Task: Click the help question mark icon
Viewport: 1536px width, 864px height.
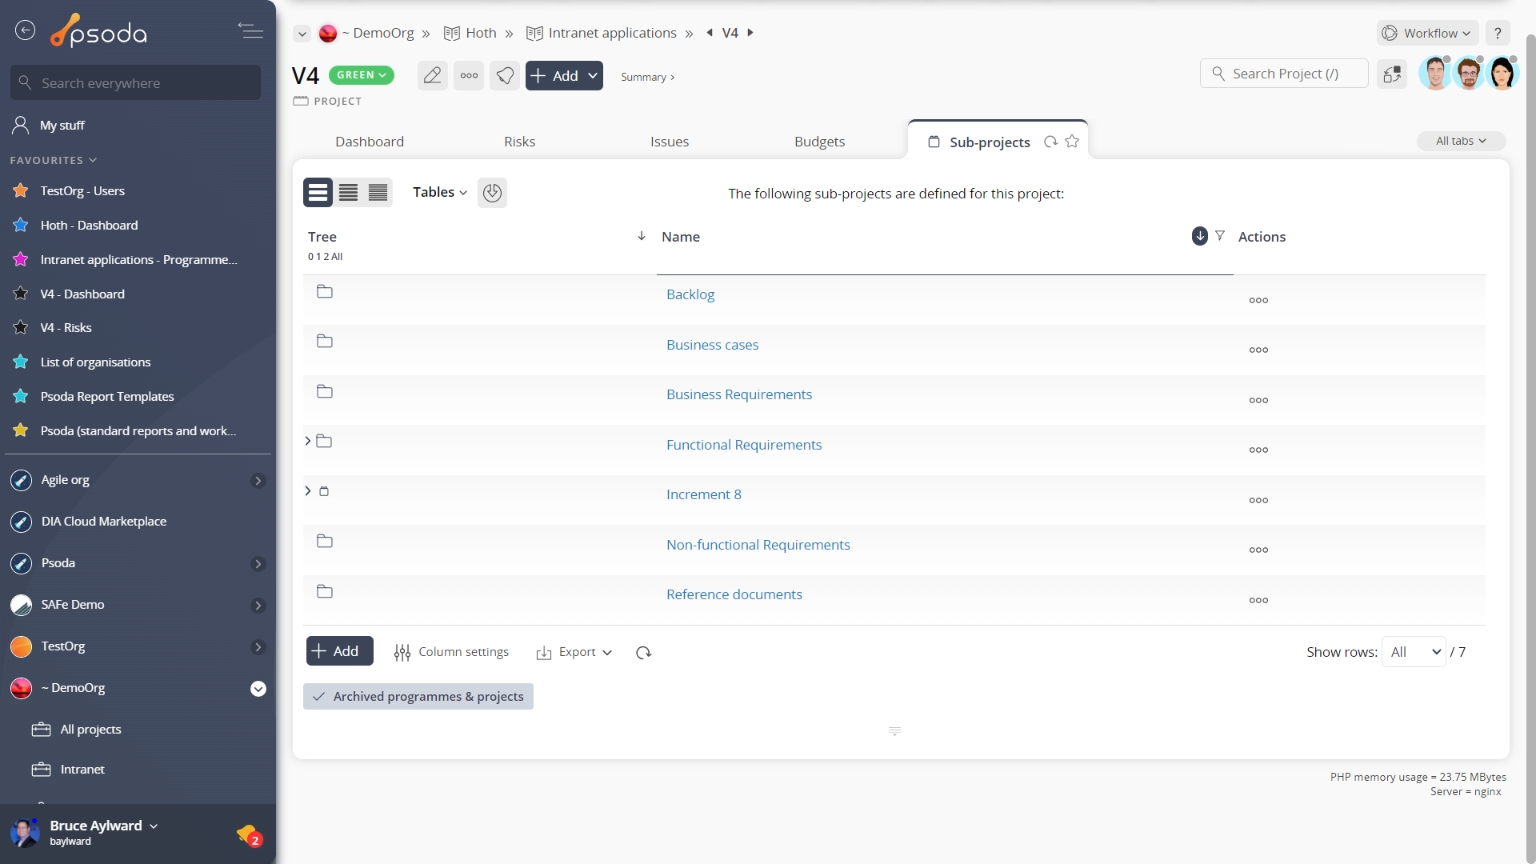Action: pyautogui.click(x=1497, y=33)
